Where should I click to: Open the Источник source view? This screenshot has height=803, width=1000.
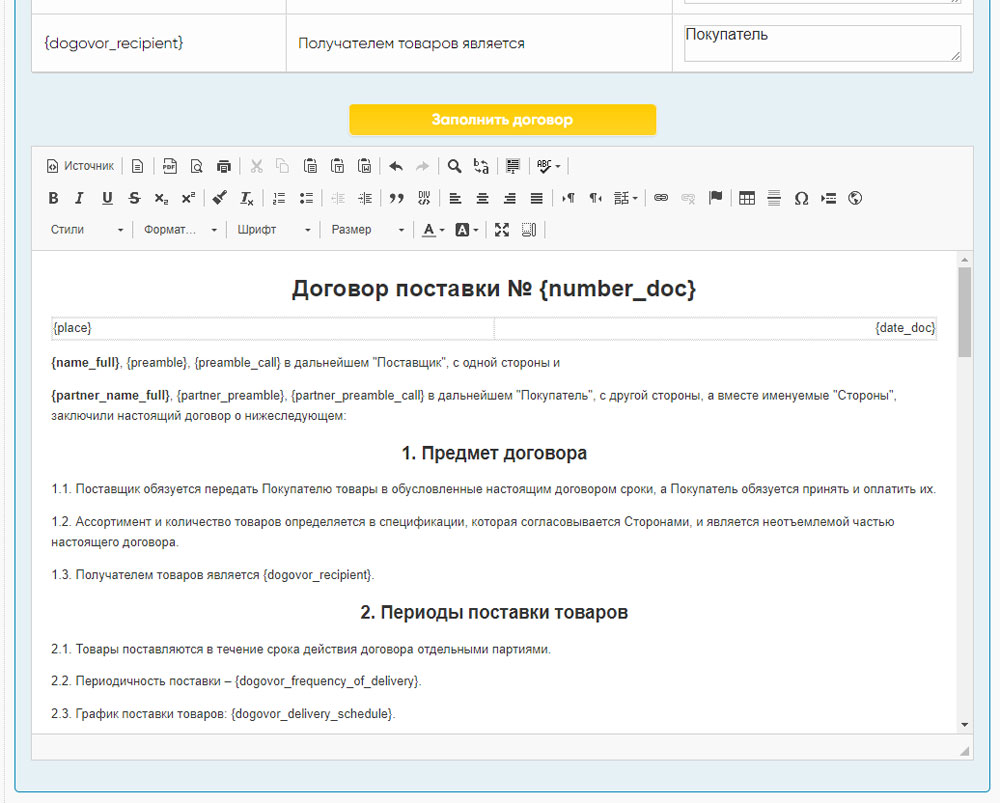click(x=80, y=166)
